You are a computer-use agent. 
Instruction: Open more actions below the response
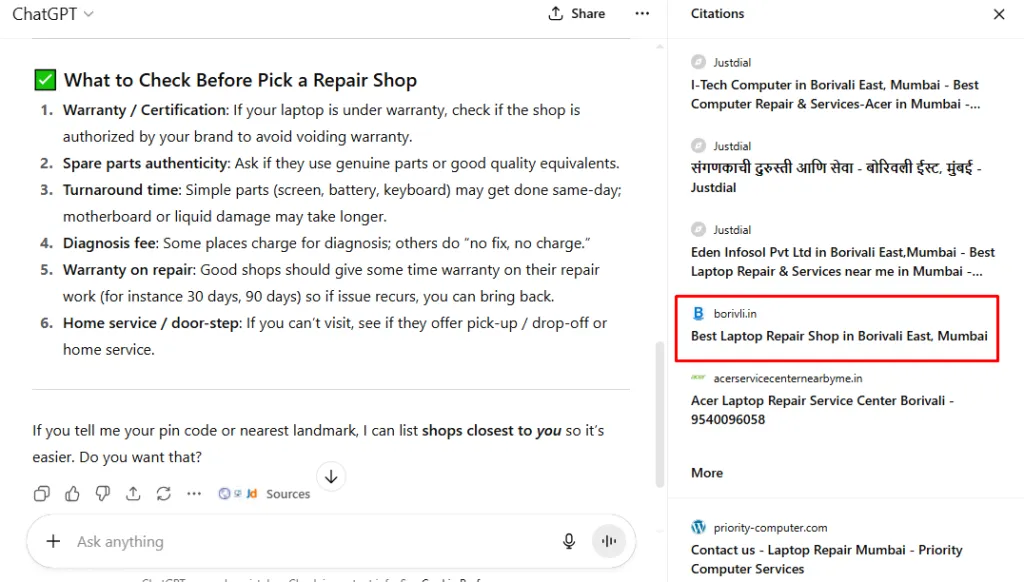(x=194, y=493)
